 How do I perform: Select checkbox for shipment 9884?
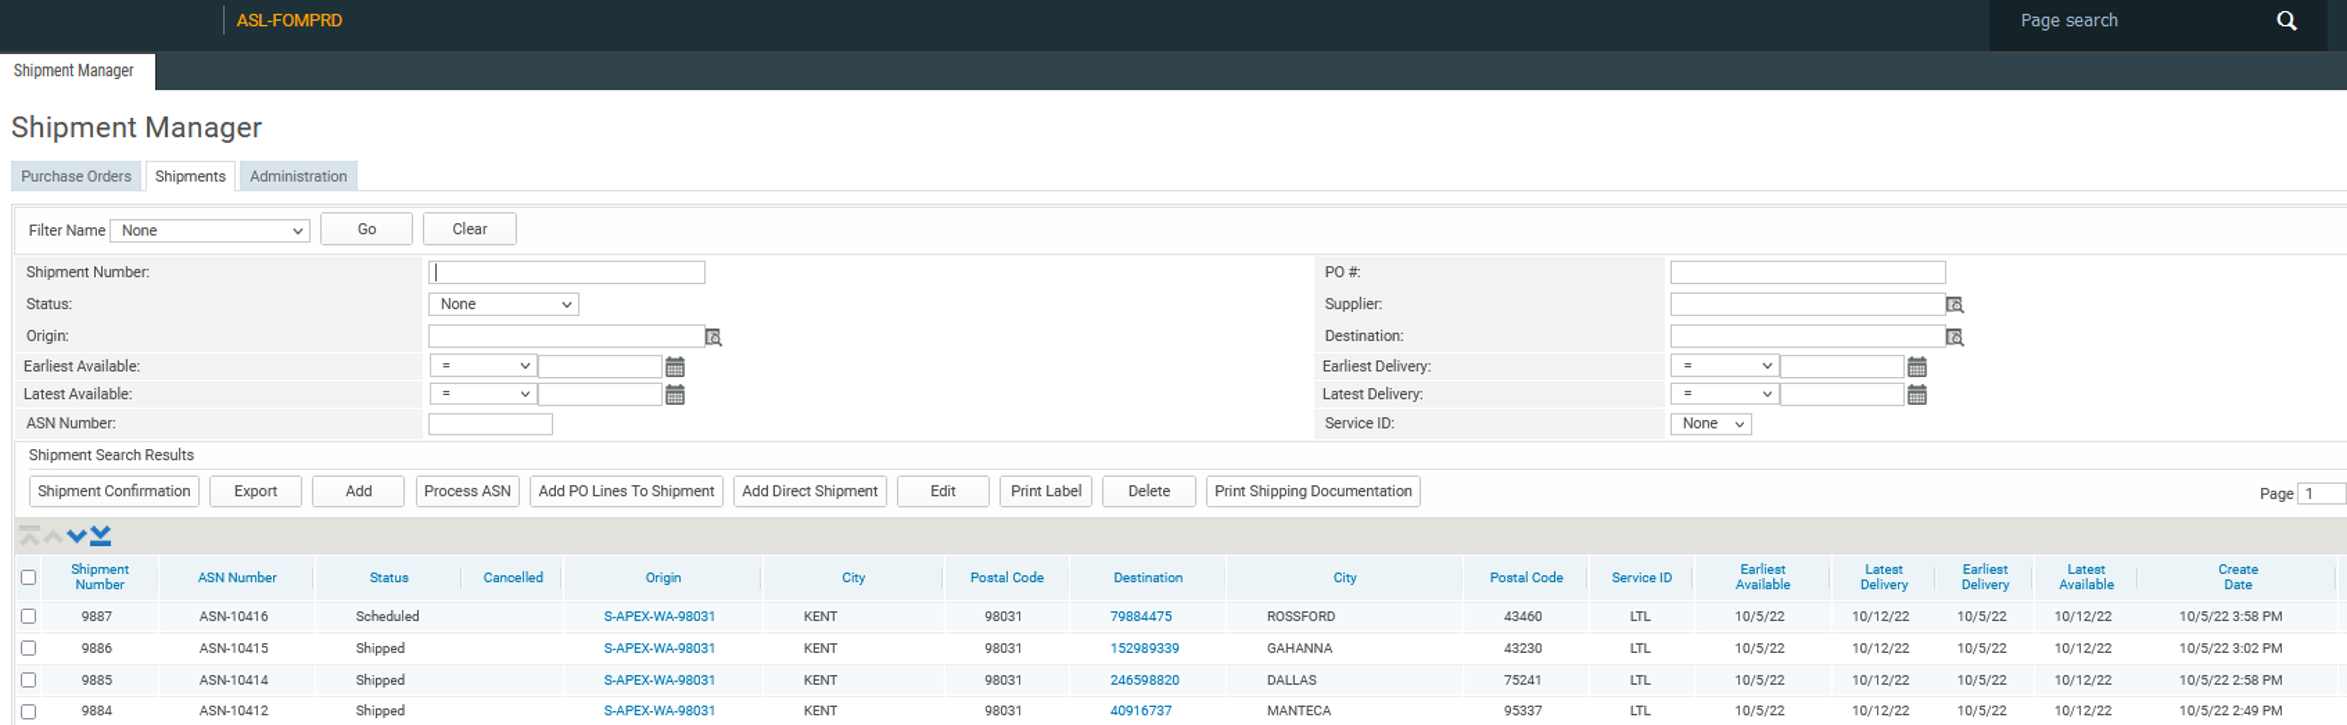tap(29, 712)
